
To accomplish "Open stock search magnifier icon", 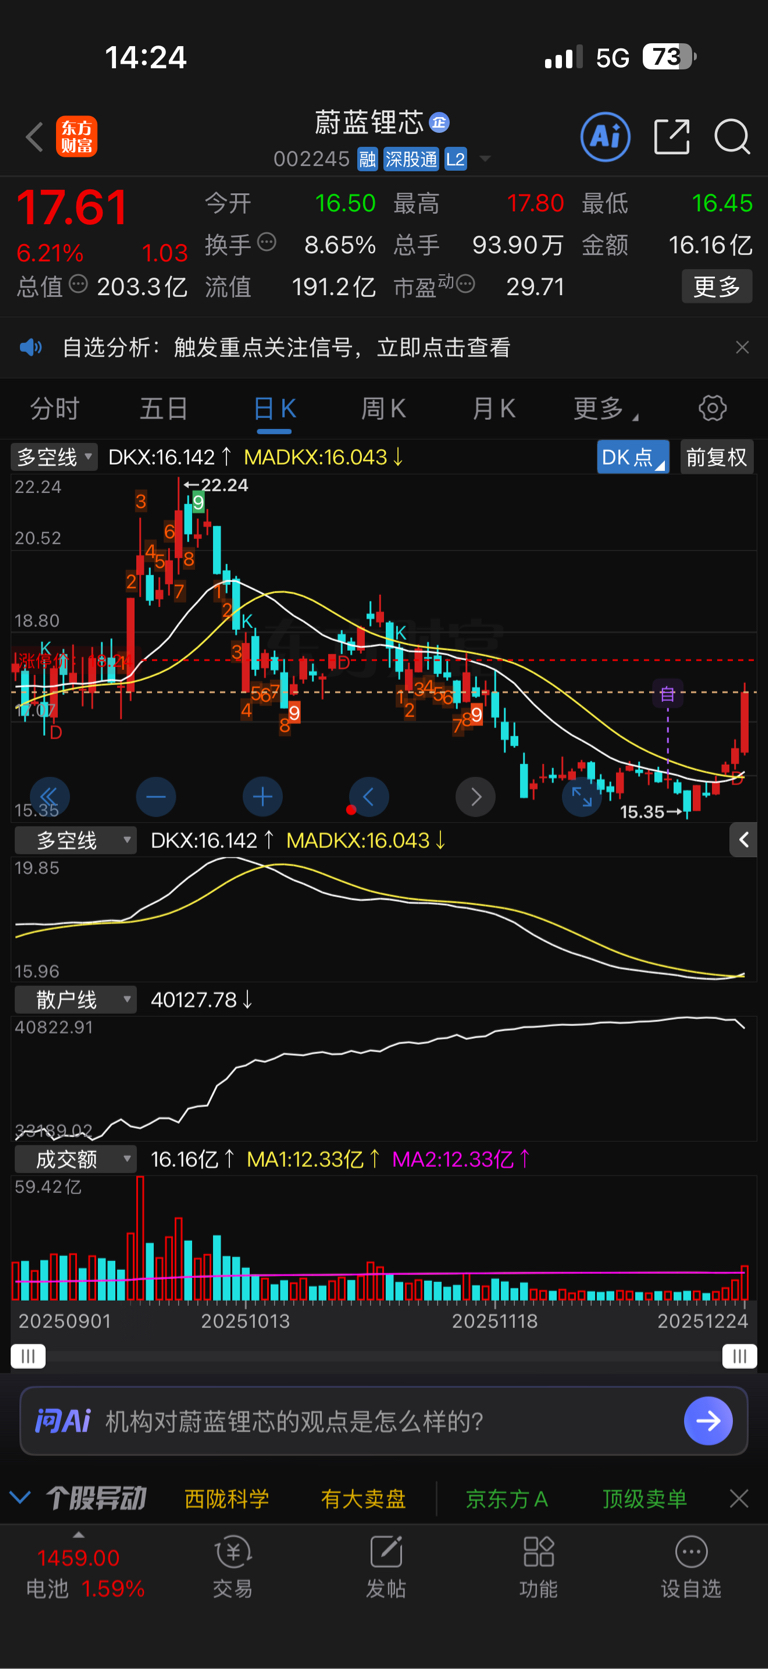I will (x=732, y=137).
